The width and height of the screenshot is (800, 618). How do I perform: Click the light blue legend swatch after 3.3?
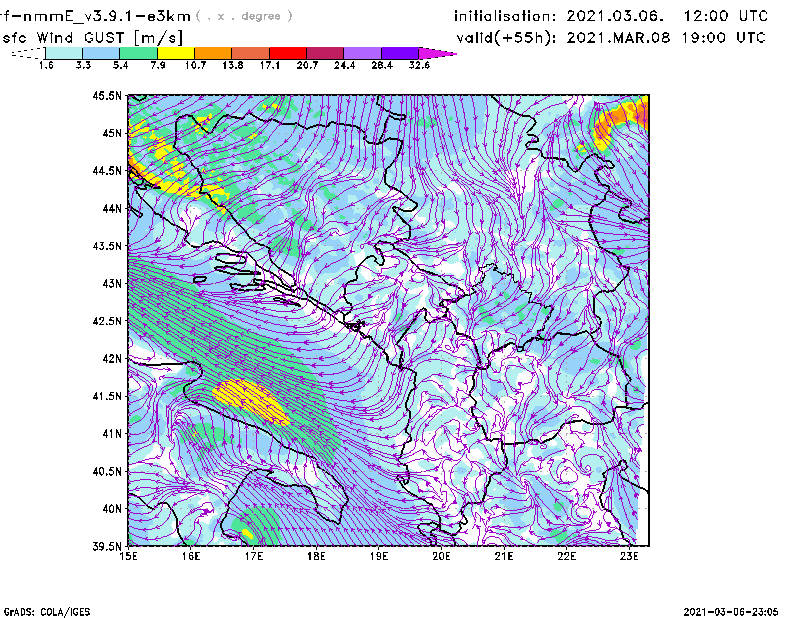click(101, 53)
